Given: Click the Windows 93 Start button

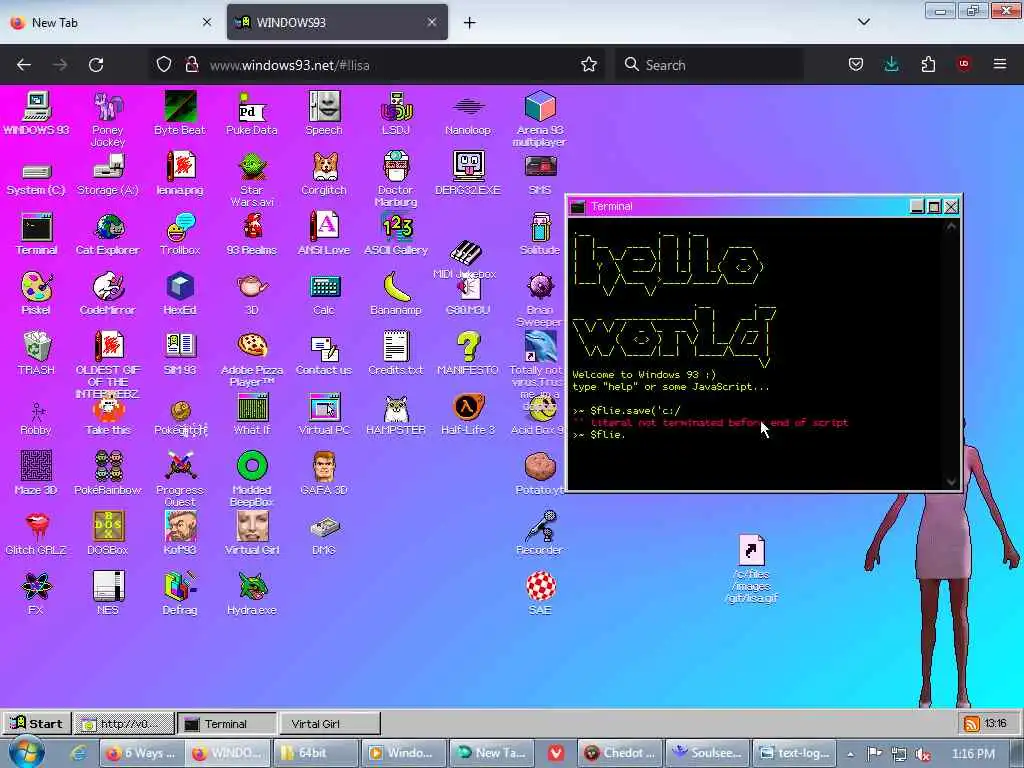Looking at the screenshot, I should [x=37, y=723].
